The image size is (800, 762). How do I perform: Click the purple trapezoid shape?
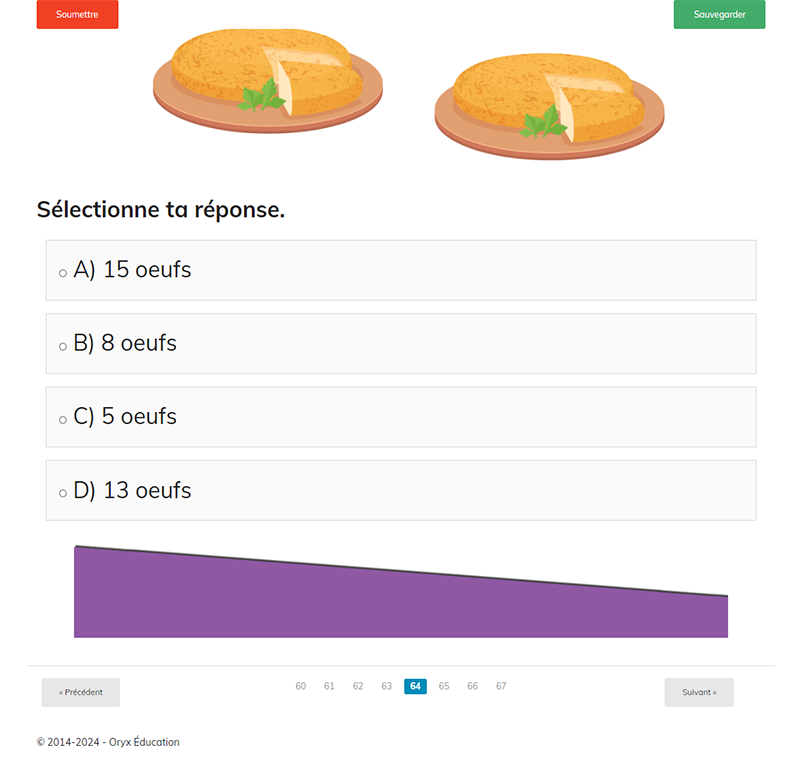click(x=400, y=602)
